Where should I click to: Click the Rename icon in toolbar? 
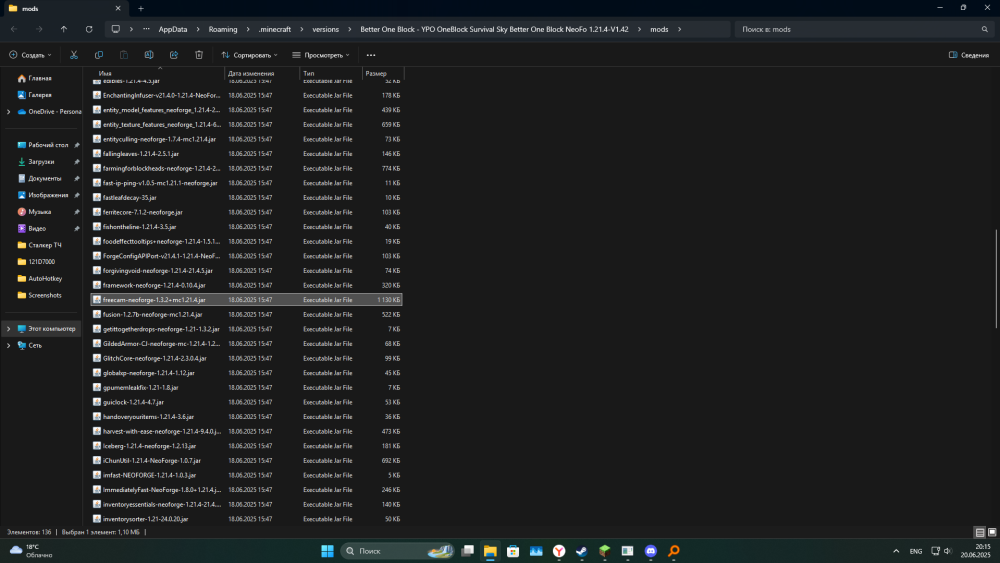[149, 55]
